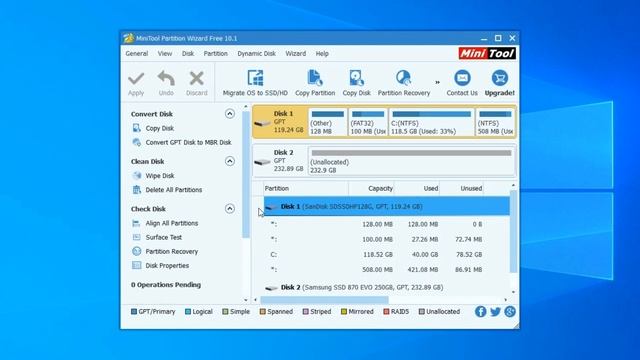Click the Unallocated legend swatch

tap(422, 311)
